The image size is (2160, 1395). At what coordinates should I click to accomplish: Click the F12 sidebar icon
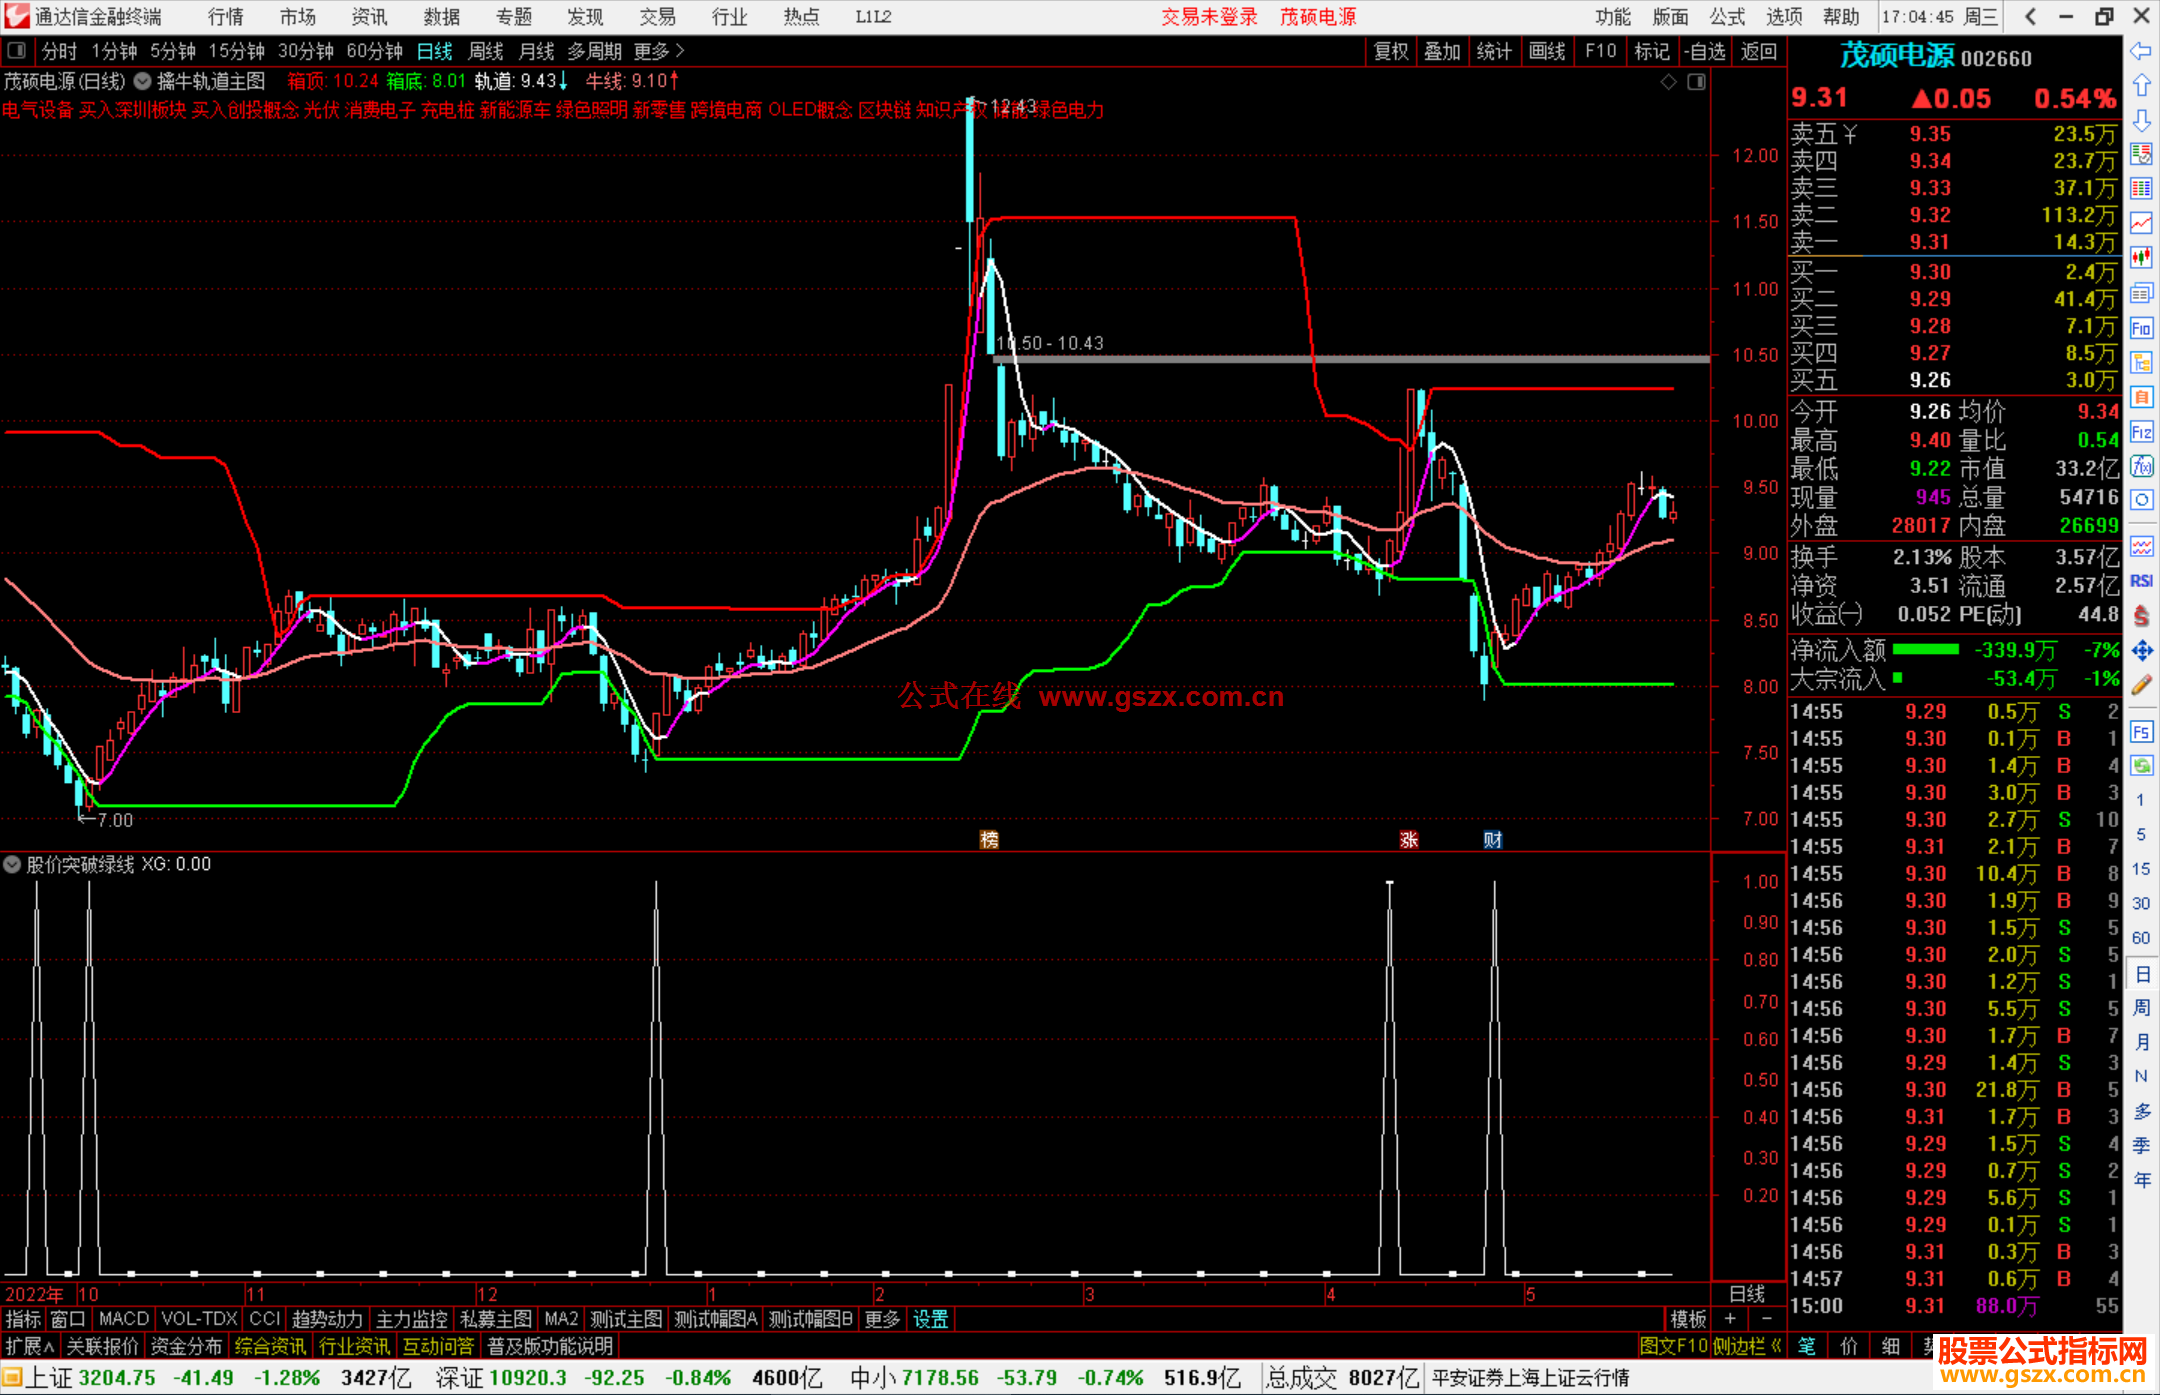pos(2141,432)
